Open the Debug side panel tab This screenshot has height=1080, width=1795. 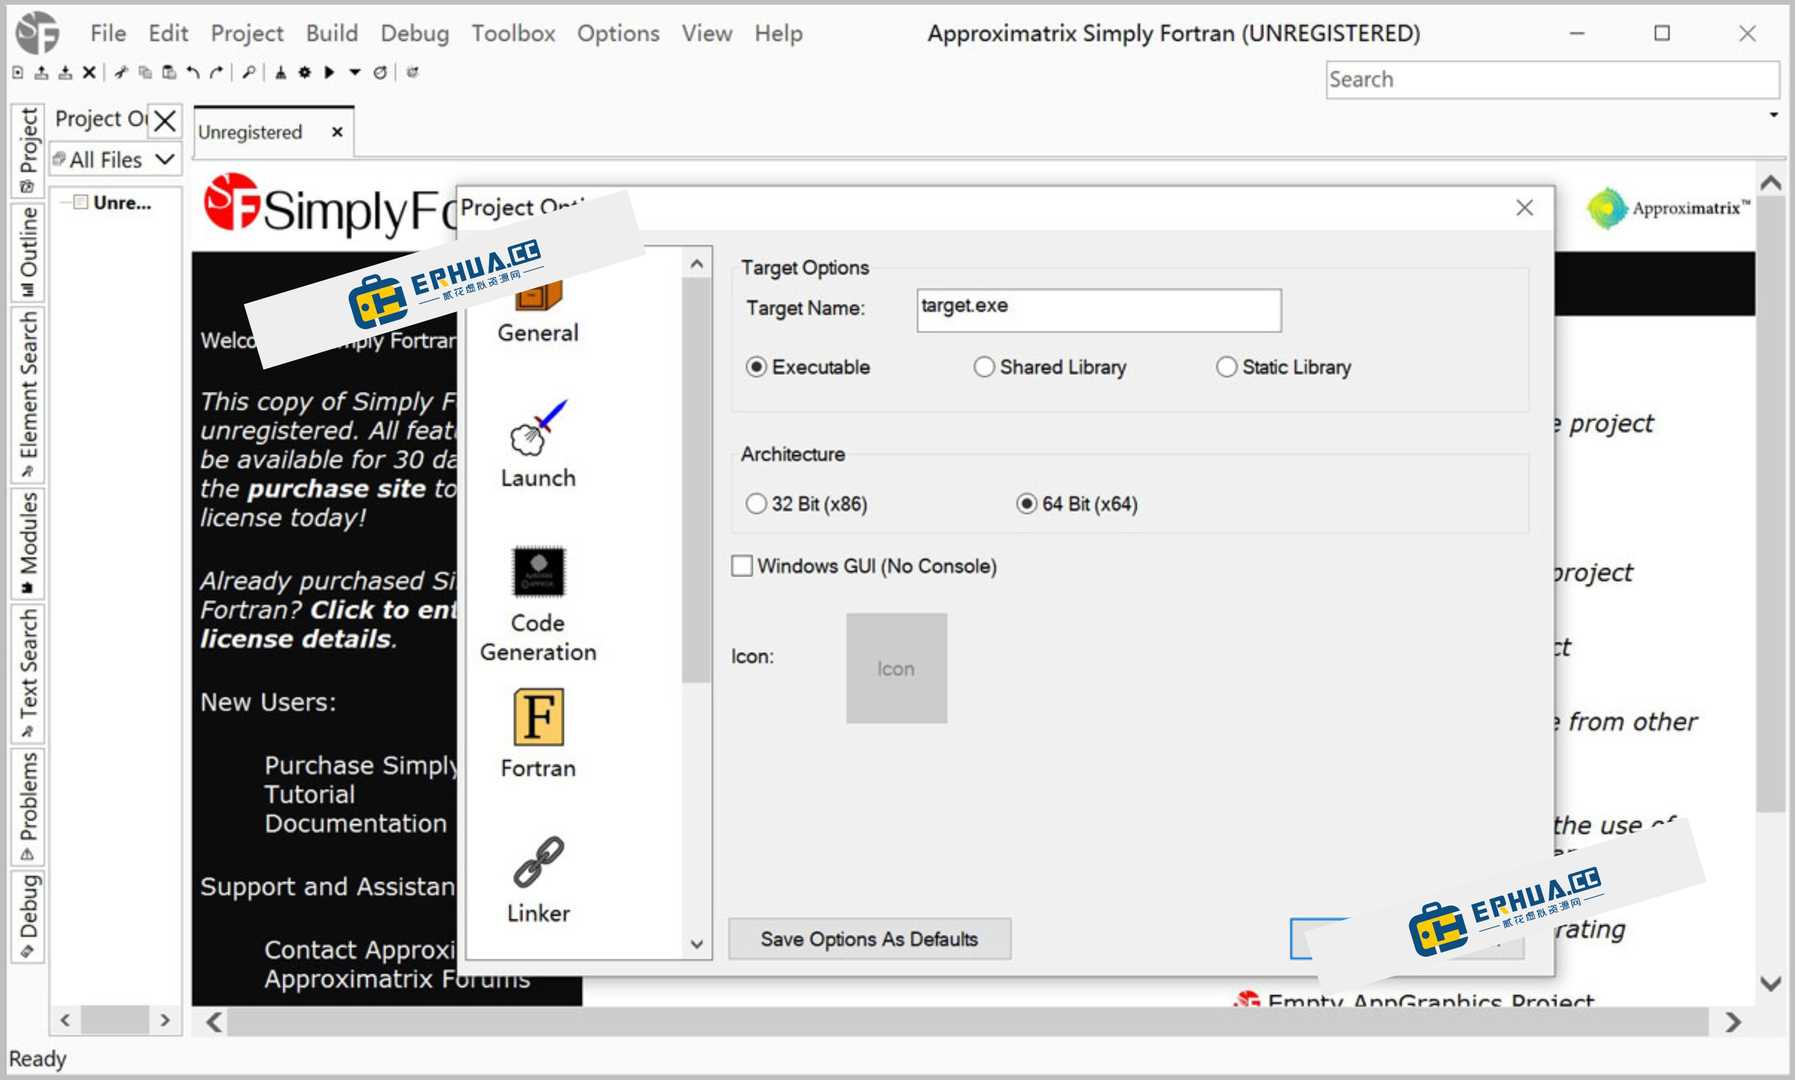pyautogui.click(x=27, y=916)
